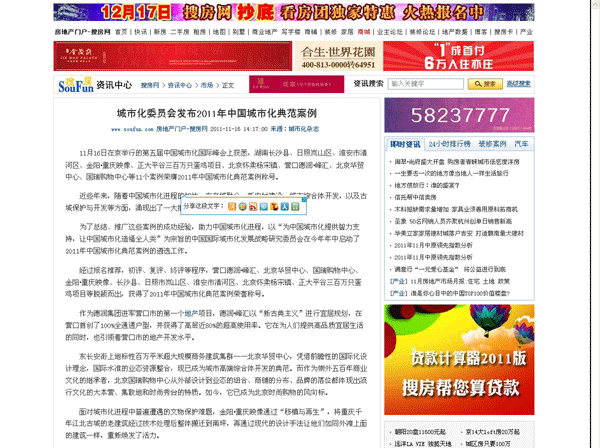Open red 商城 in top navigation
This screenshot has width=600, height=448.
tap(364, 32)
